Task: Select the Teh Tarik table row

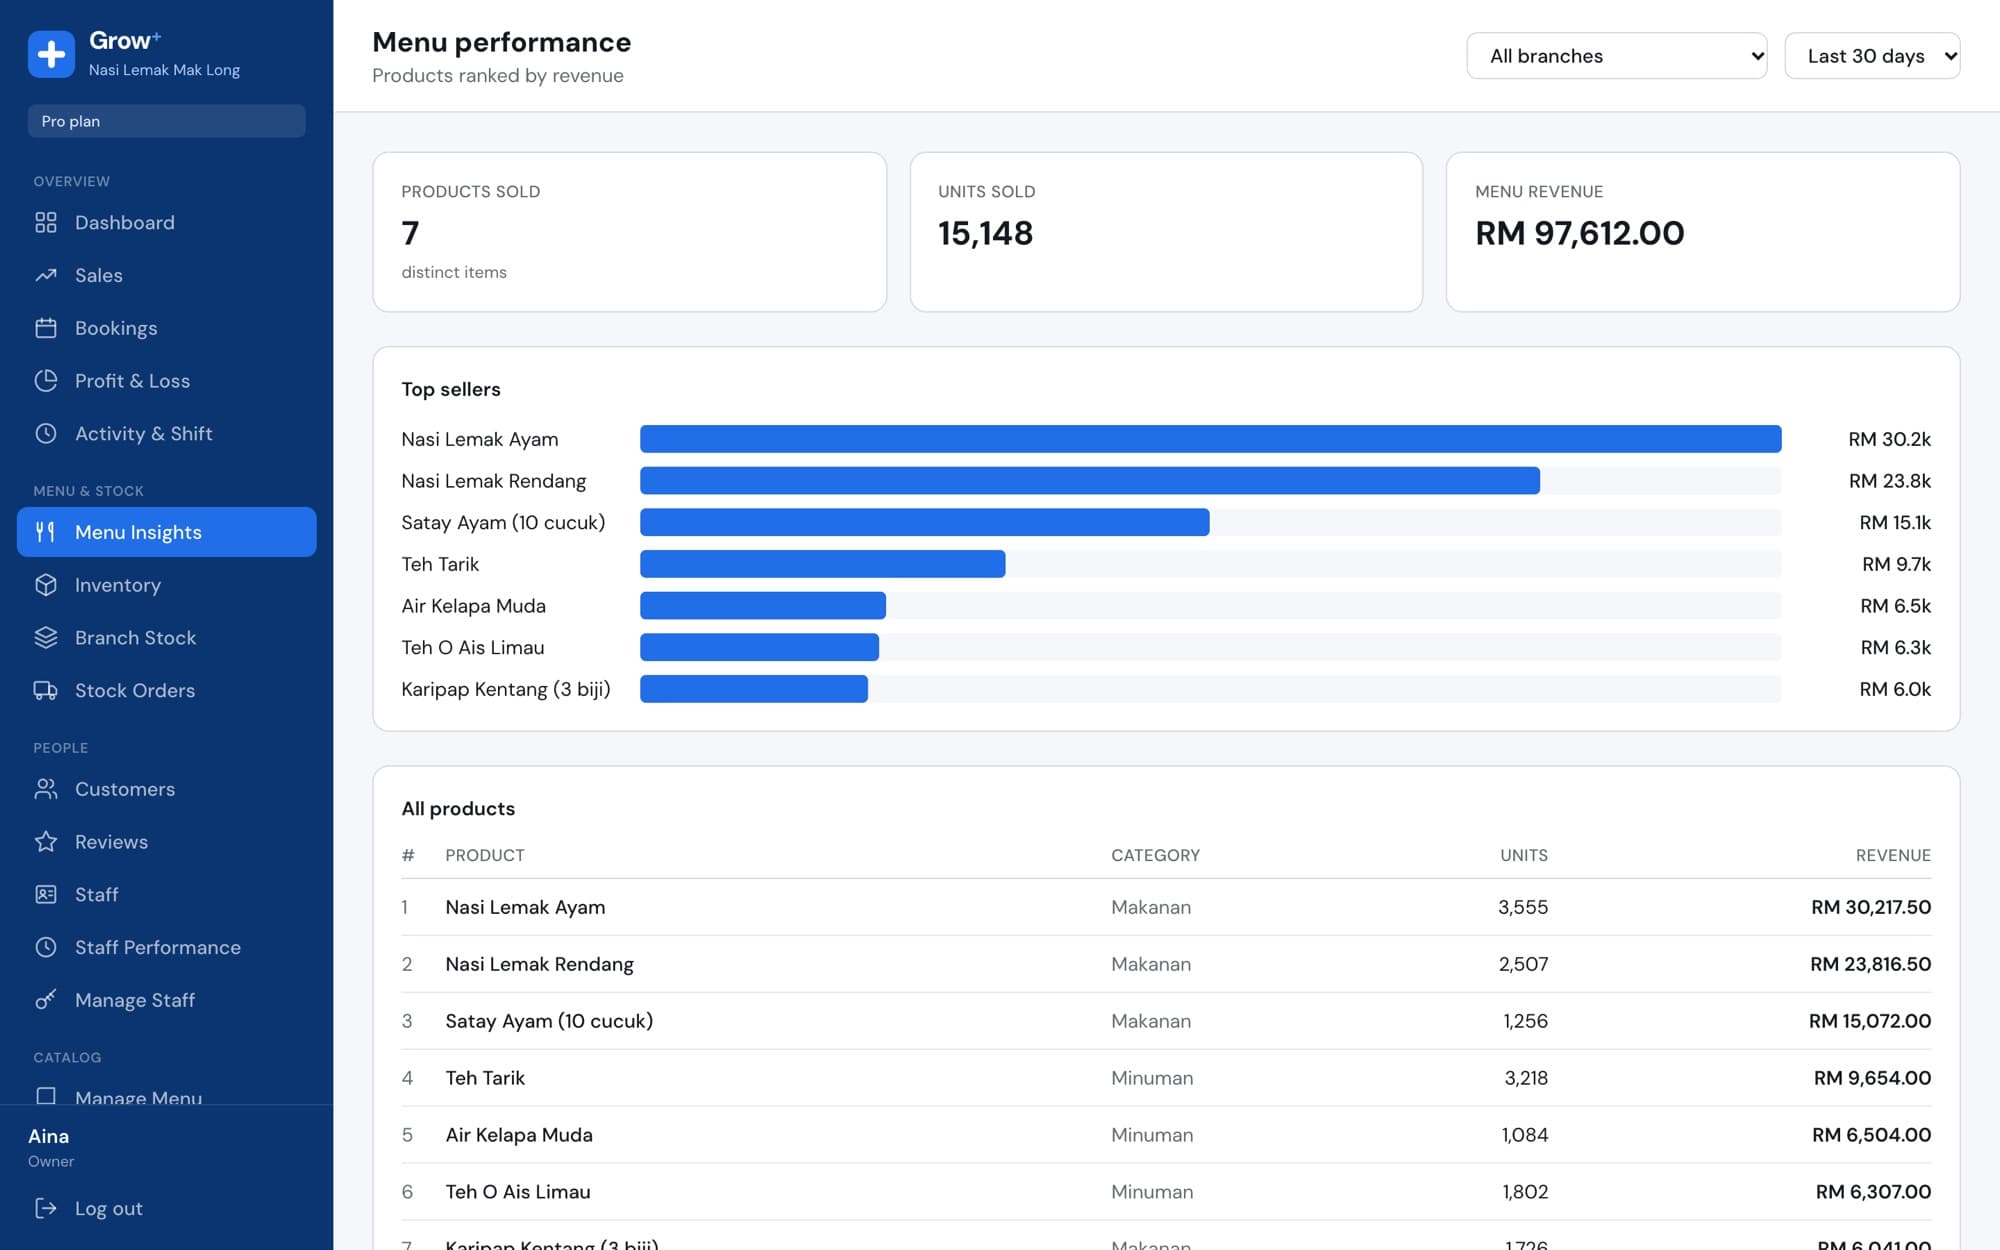Action: (1166, 1078)
